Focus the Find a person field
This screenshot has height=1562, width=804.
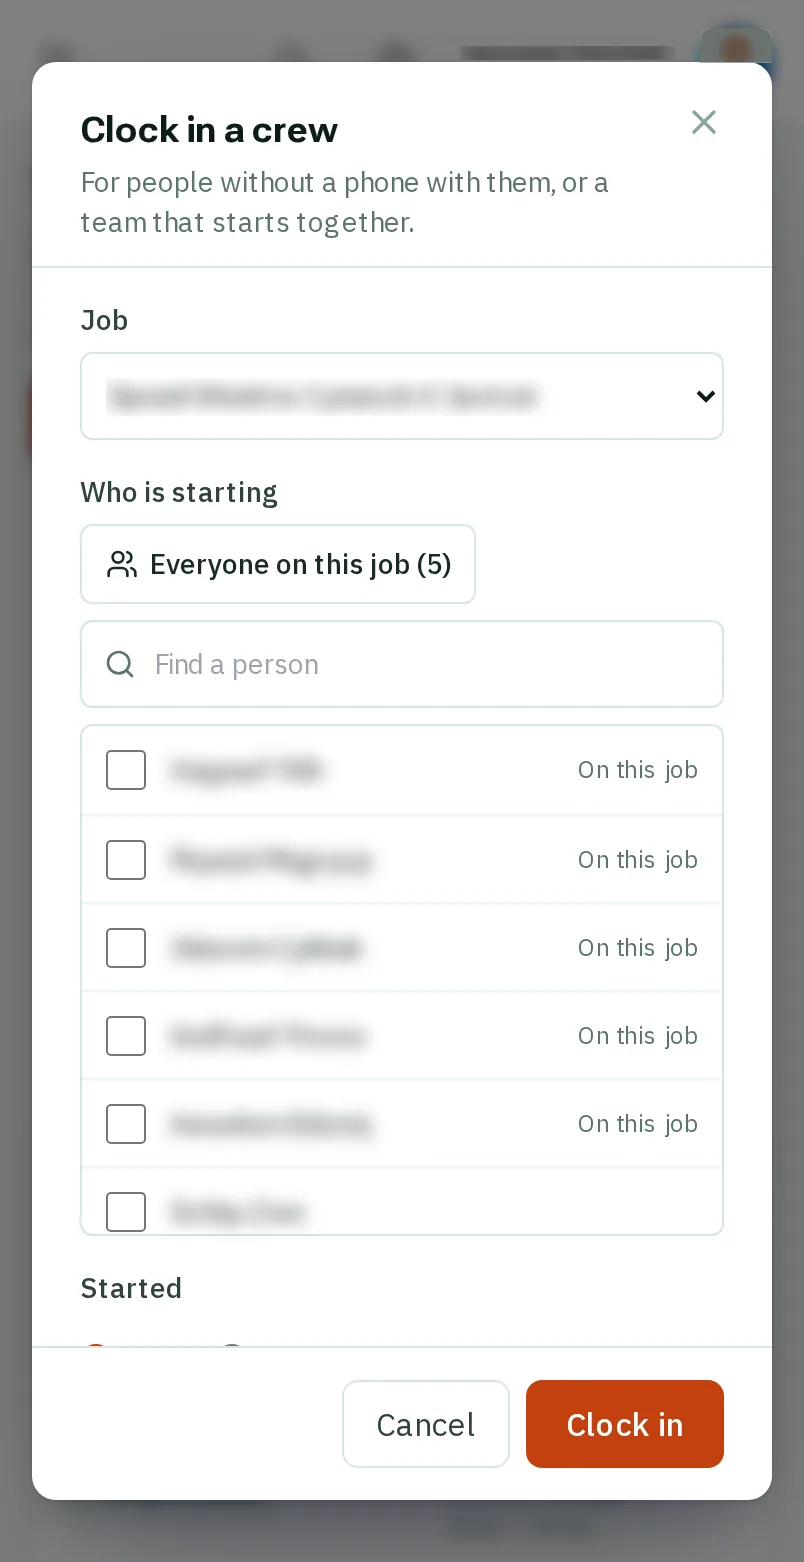(402, 664)
